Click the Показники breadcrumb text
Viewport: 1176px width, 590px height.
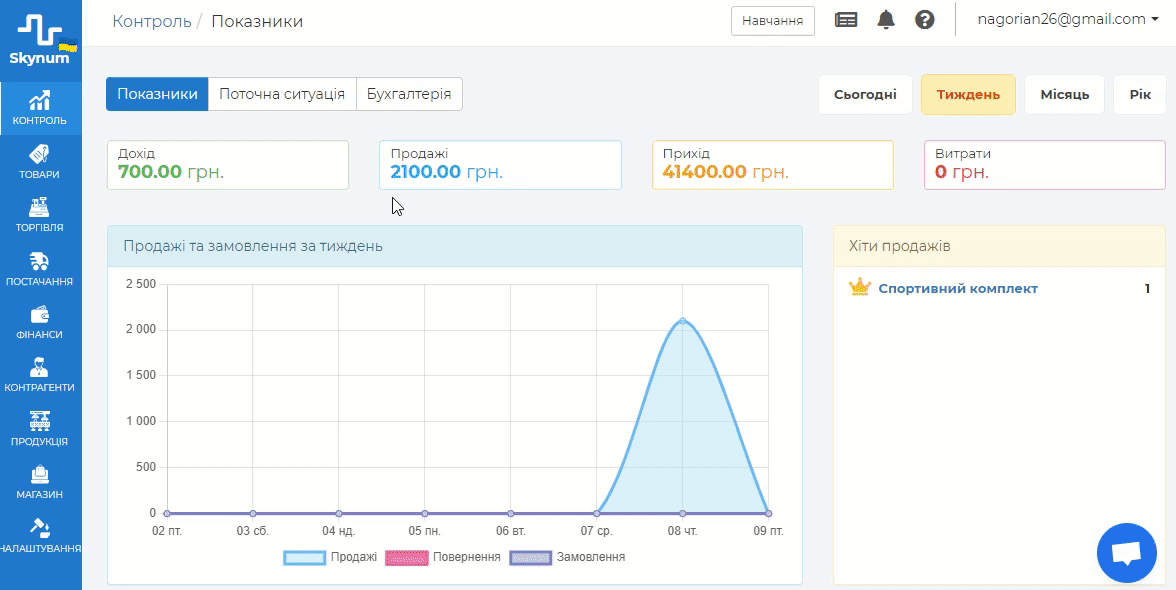tap(257, 21)
